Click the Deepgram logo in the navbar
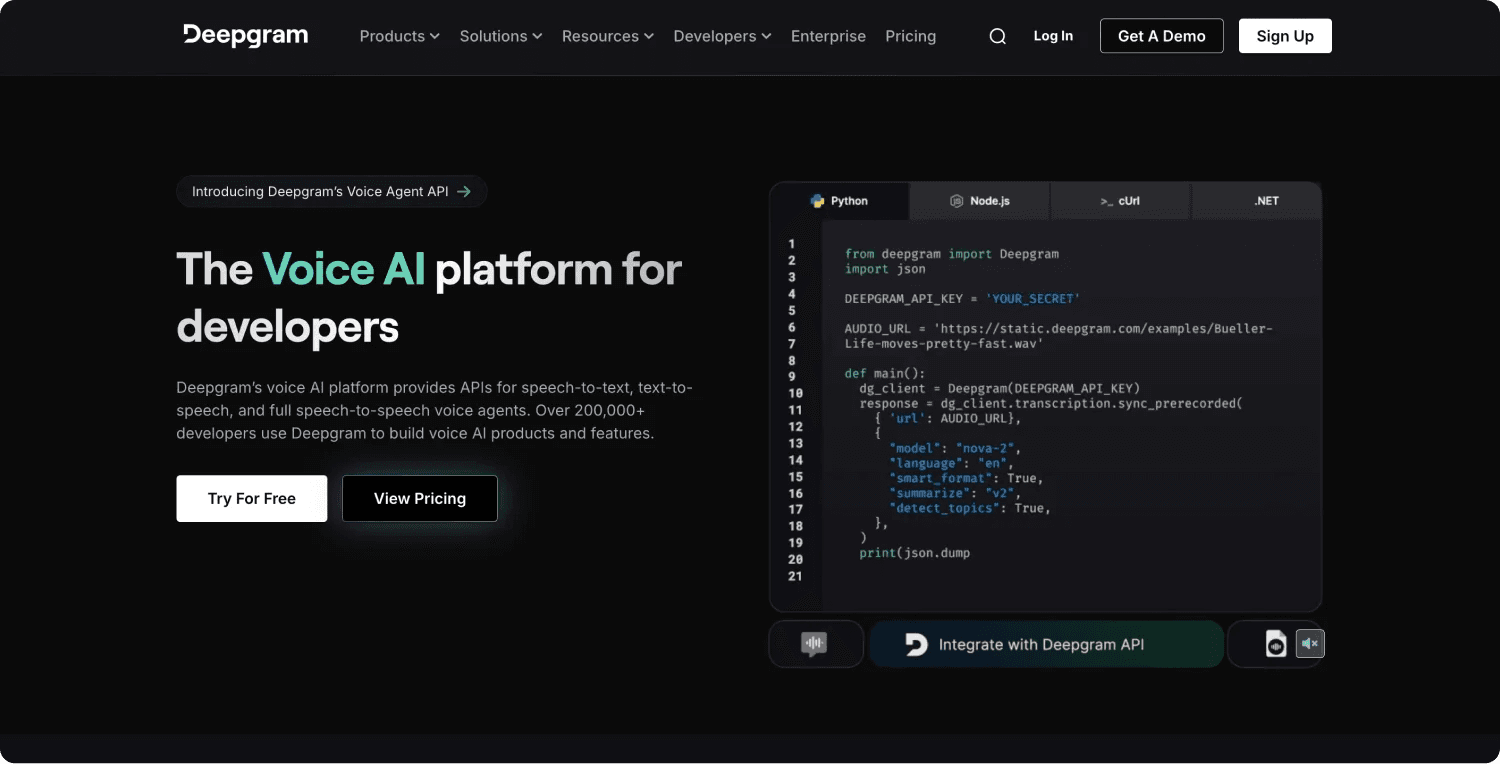Viewport: 1500px width, 764px height. point(245,35)
